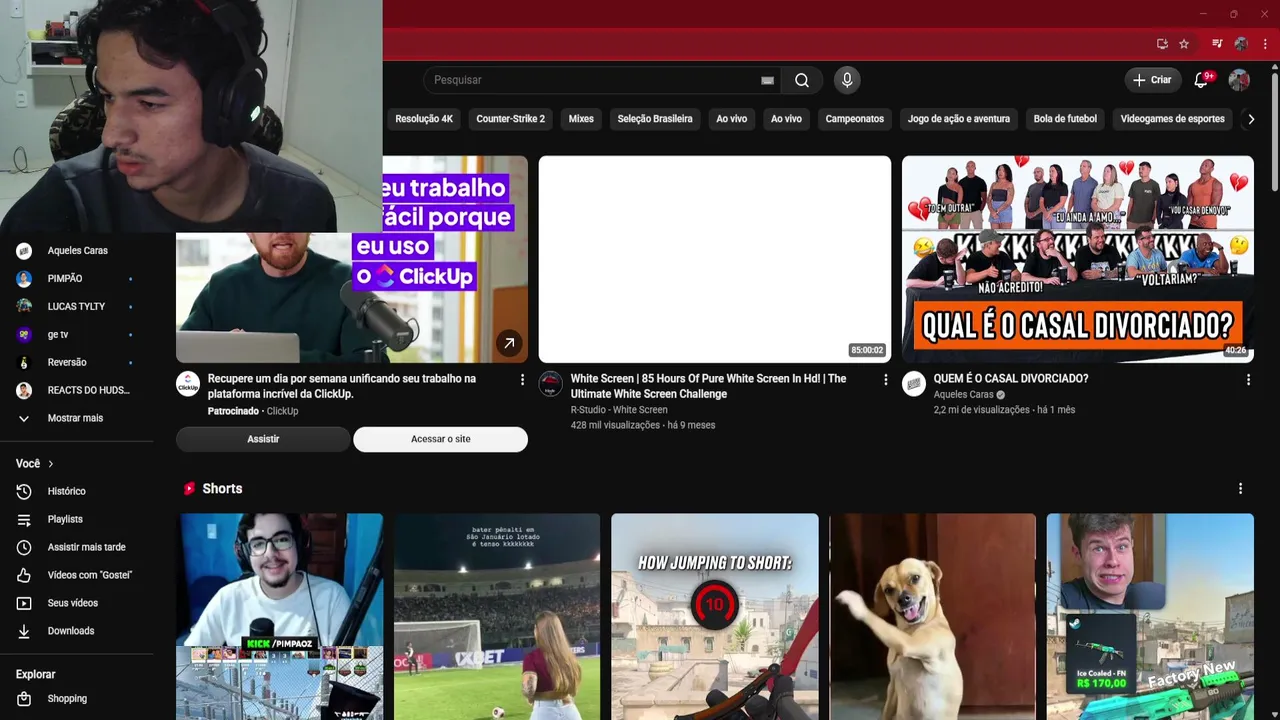
Task: Expand the Você section
Action: pos(35,464)
